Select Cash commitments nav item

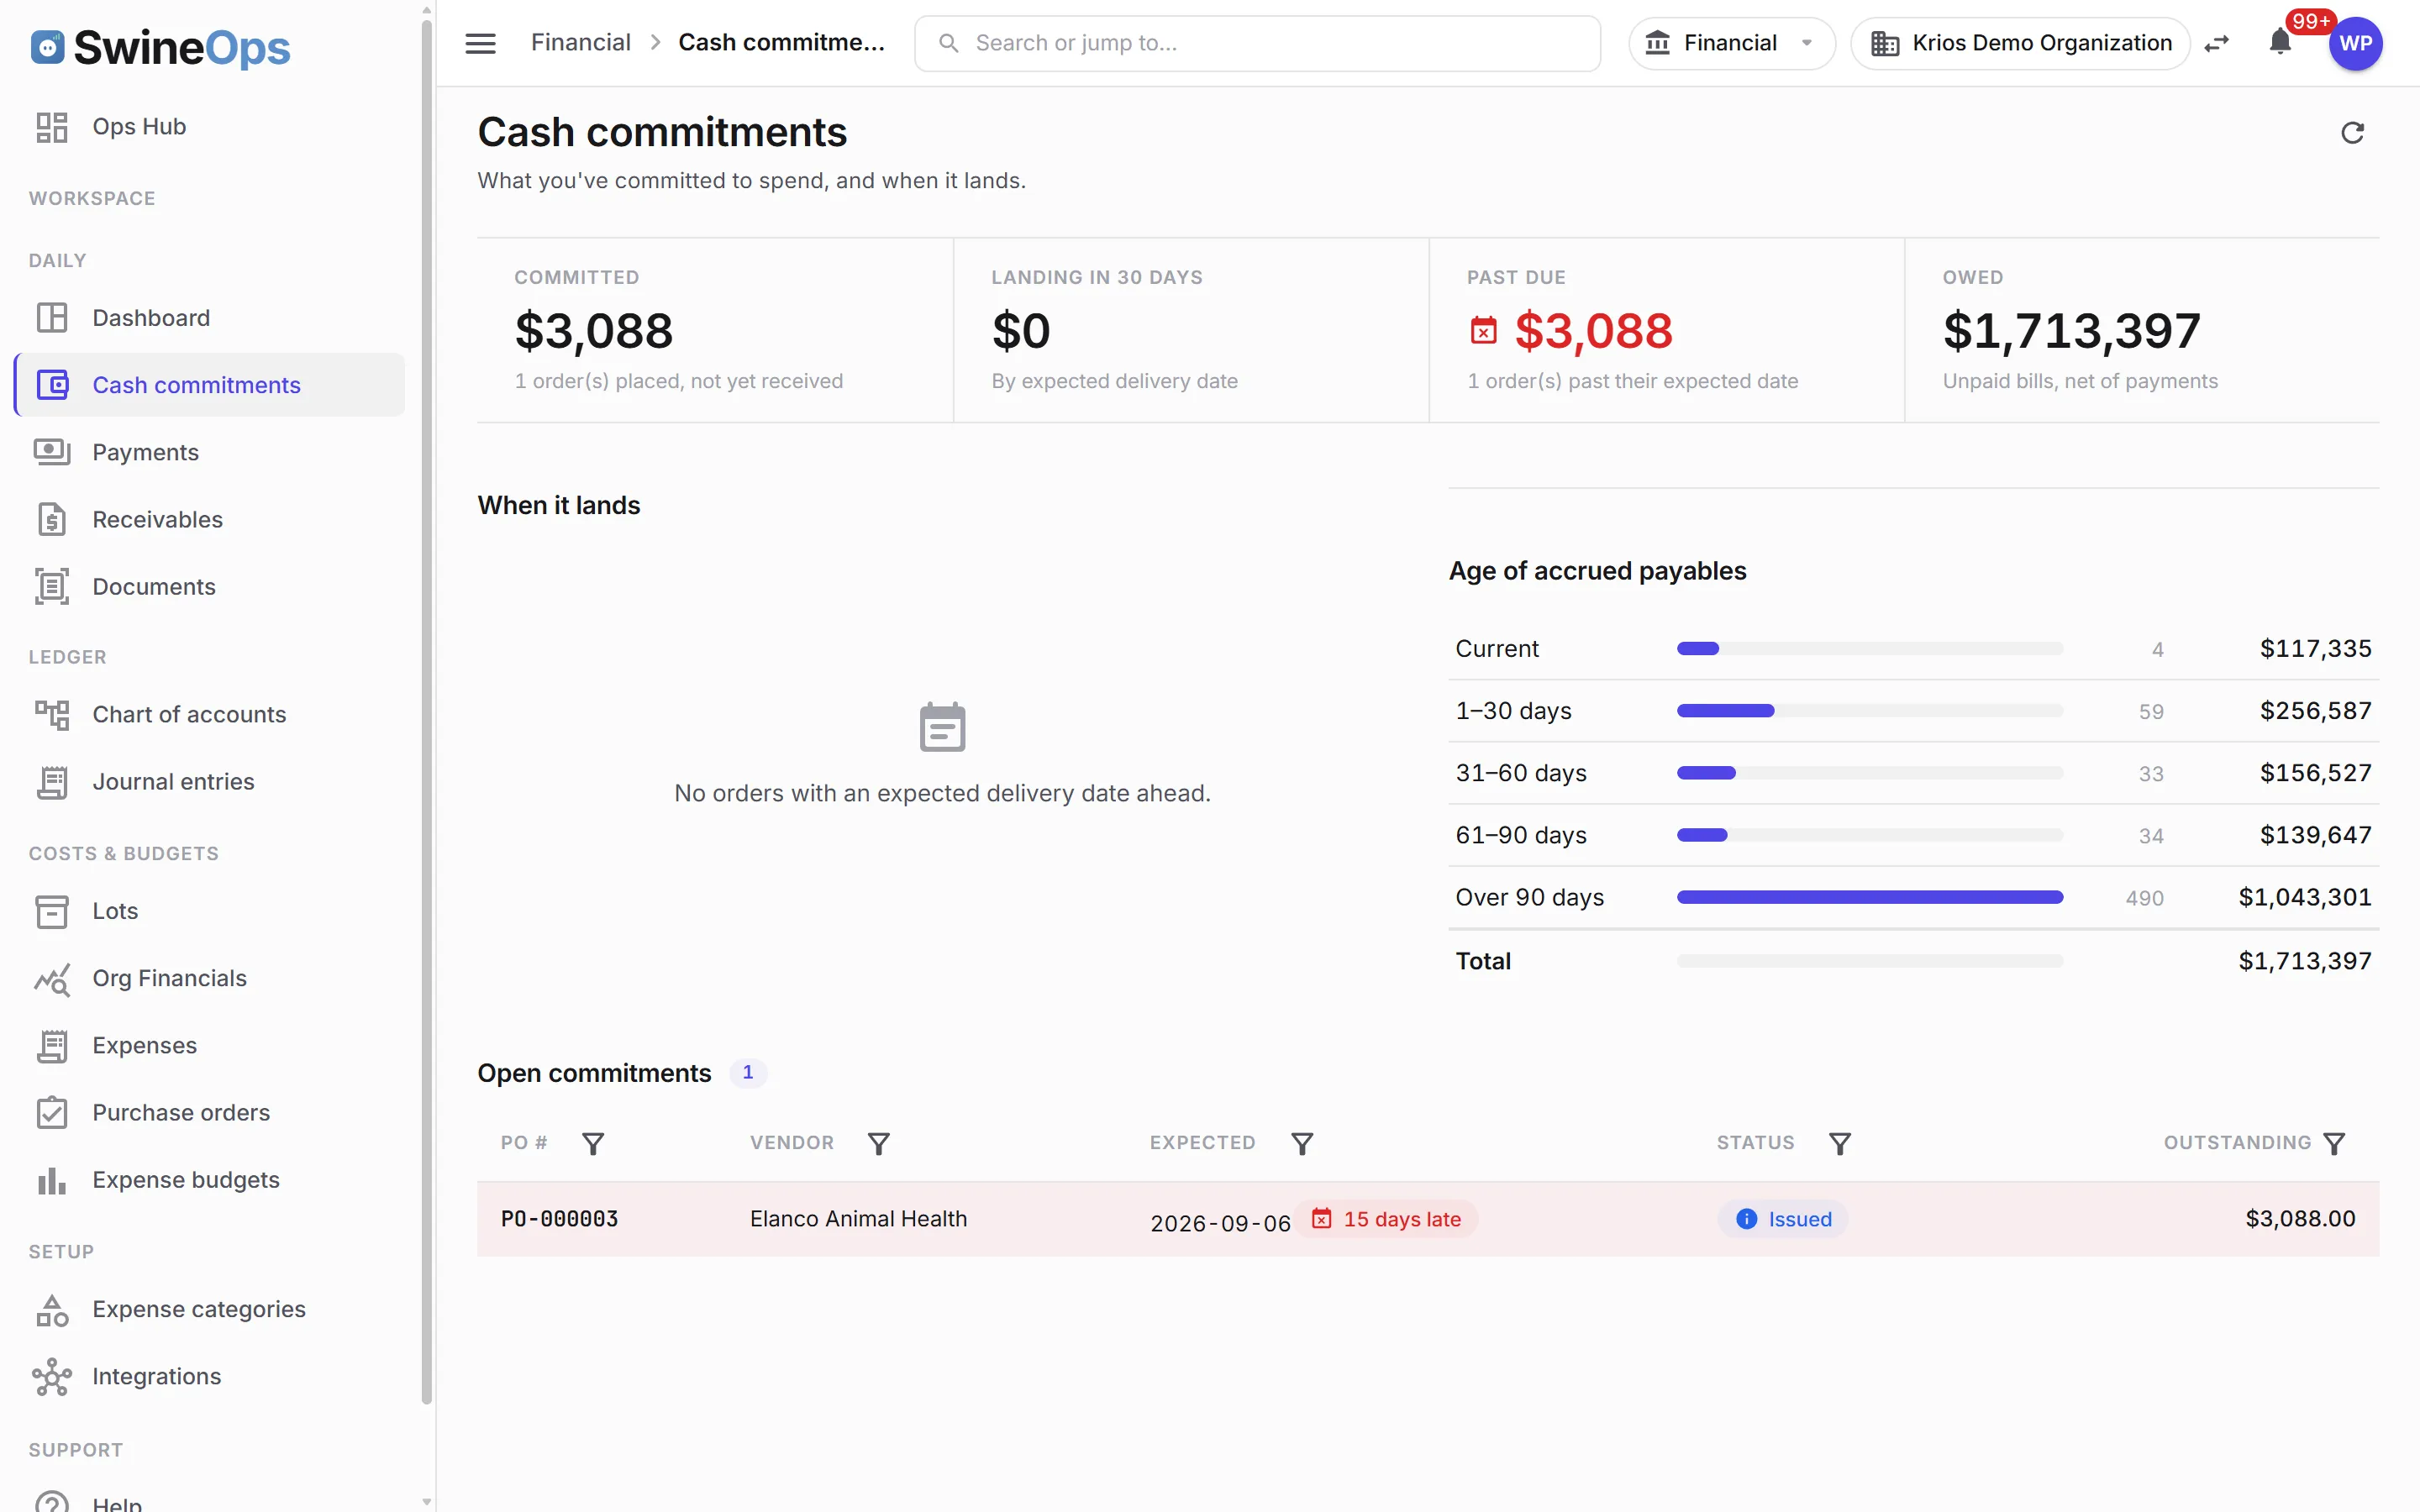(210, 385)
